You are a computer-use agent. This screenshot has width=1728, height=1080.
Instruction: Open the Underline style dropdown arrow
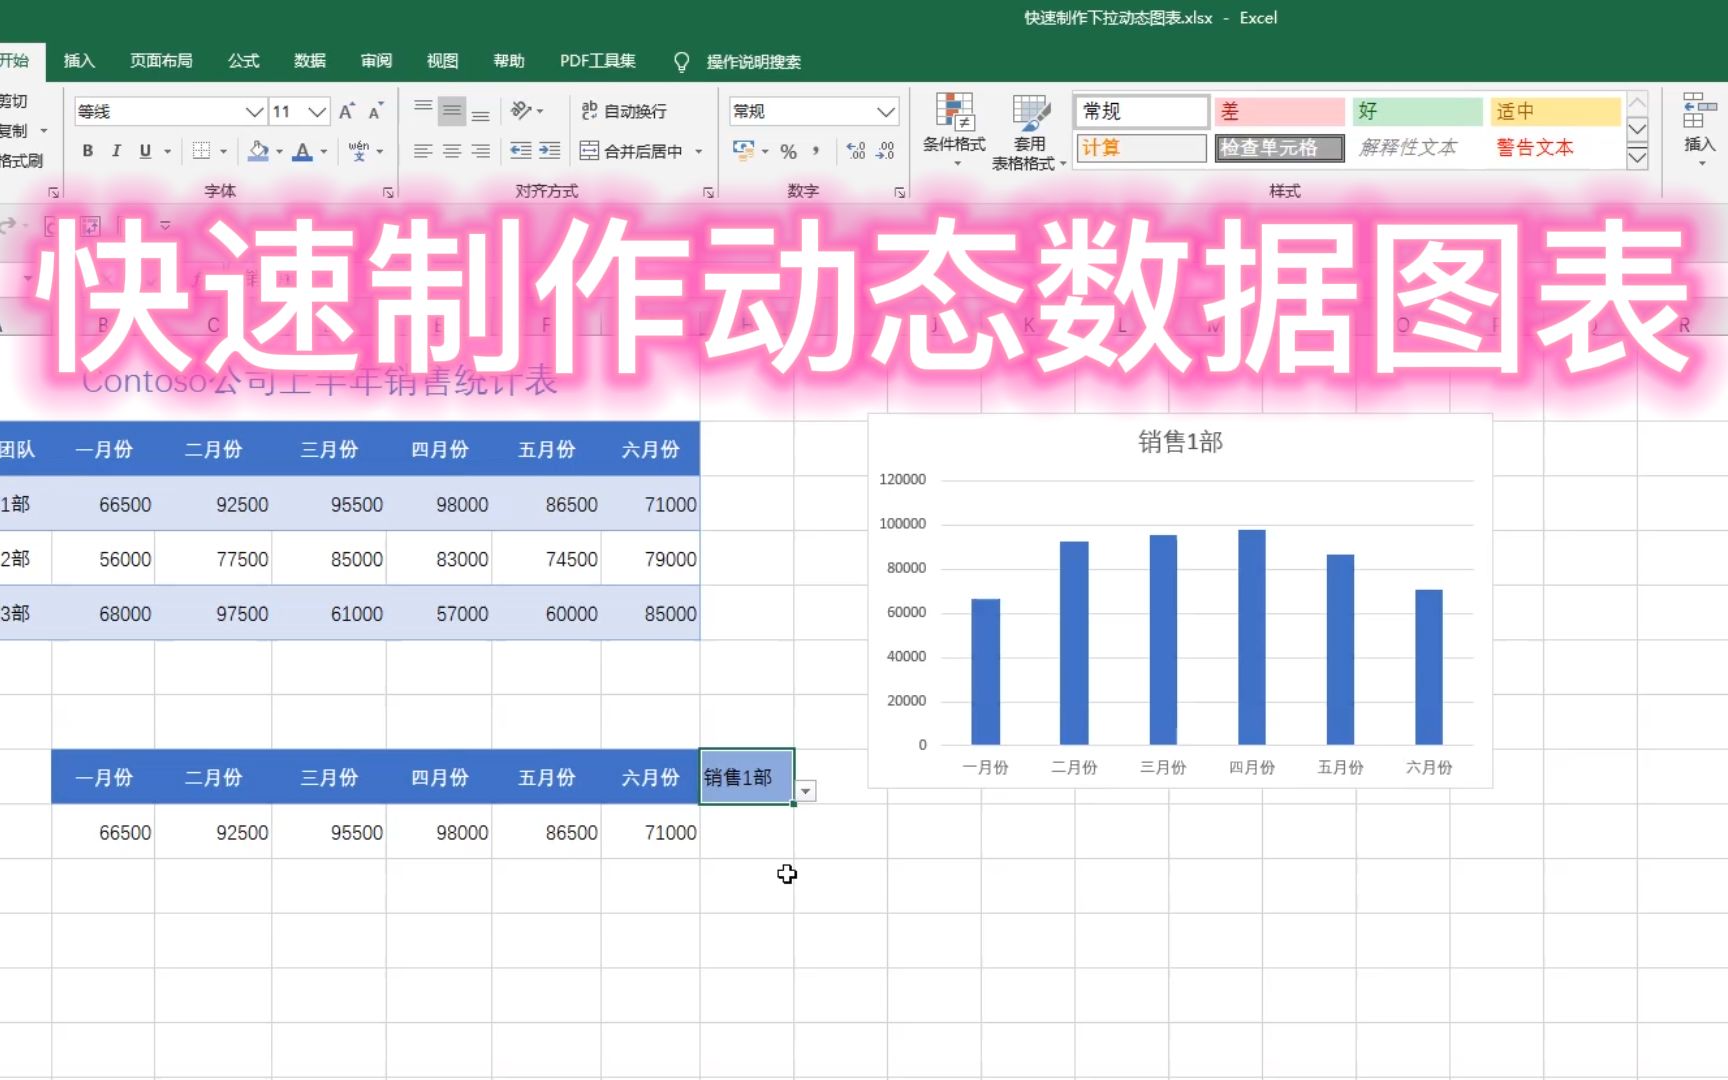pyautogui.click(x=167, y=152)
